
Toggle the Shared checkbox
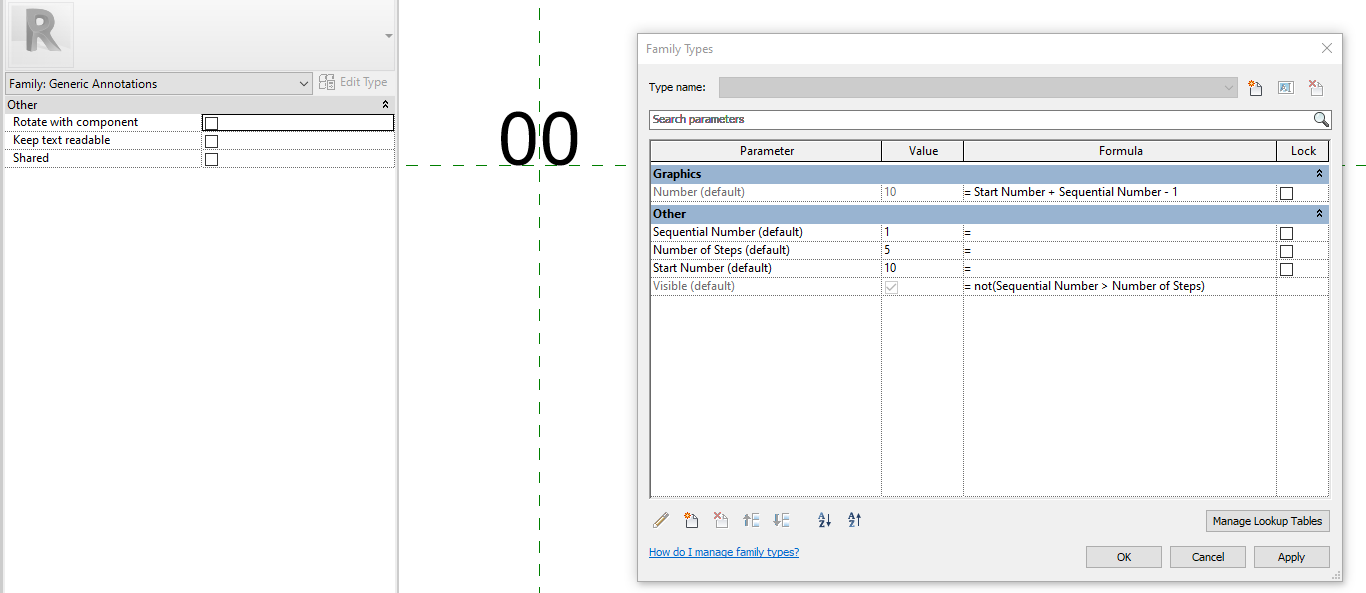(x=211, y=159)
